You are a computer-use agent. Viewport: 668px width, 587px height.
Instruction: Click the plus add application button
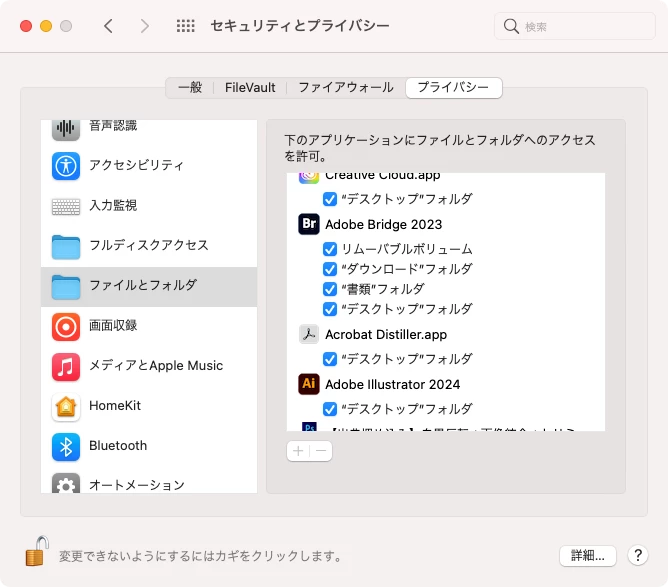pyautogui.click(x=298, y=451)
